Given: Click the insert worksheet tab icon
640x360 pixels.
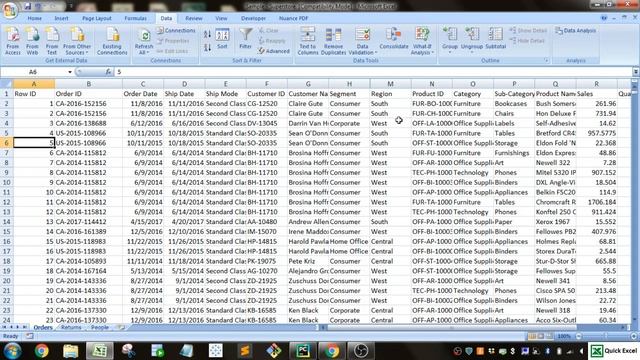Looking at the screenshot, I should tap(121, 327).
